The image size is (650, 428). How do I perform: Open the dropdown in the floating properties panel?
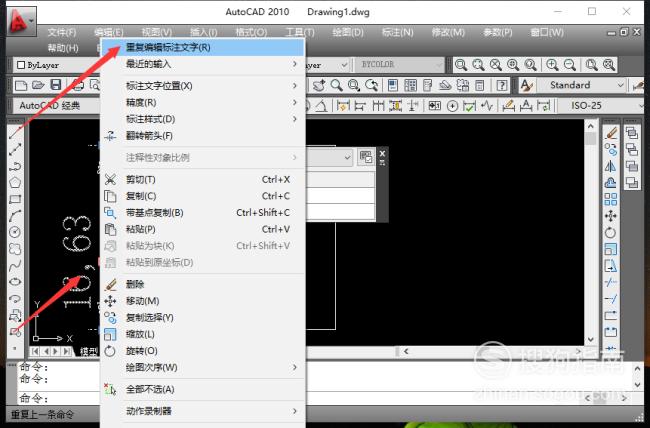(x=347, y=158)
